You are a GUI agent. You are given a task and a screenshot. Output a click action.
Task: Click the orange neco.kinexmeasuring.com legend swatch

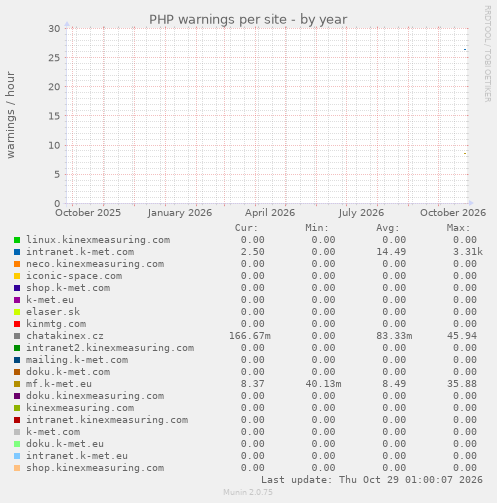(17, 264)
